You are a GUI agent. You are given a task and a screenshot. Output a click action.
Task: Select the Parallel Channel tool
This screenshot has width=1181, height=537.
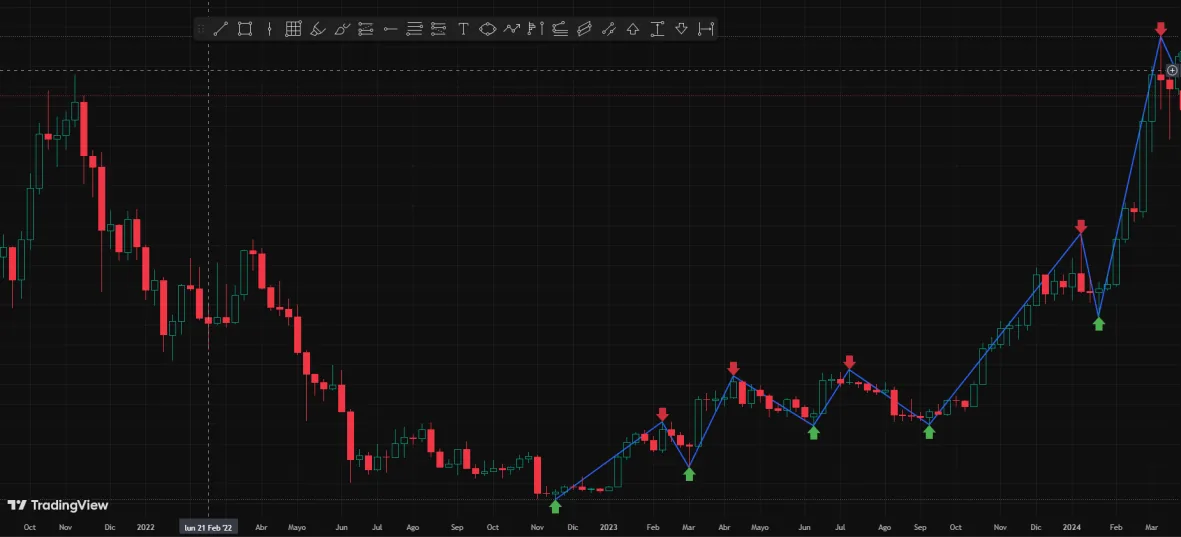point(584,29)
